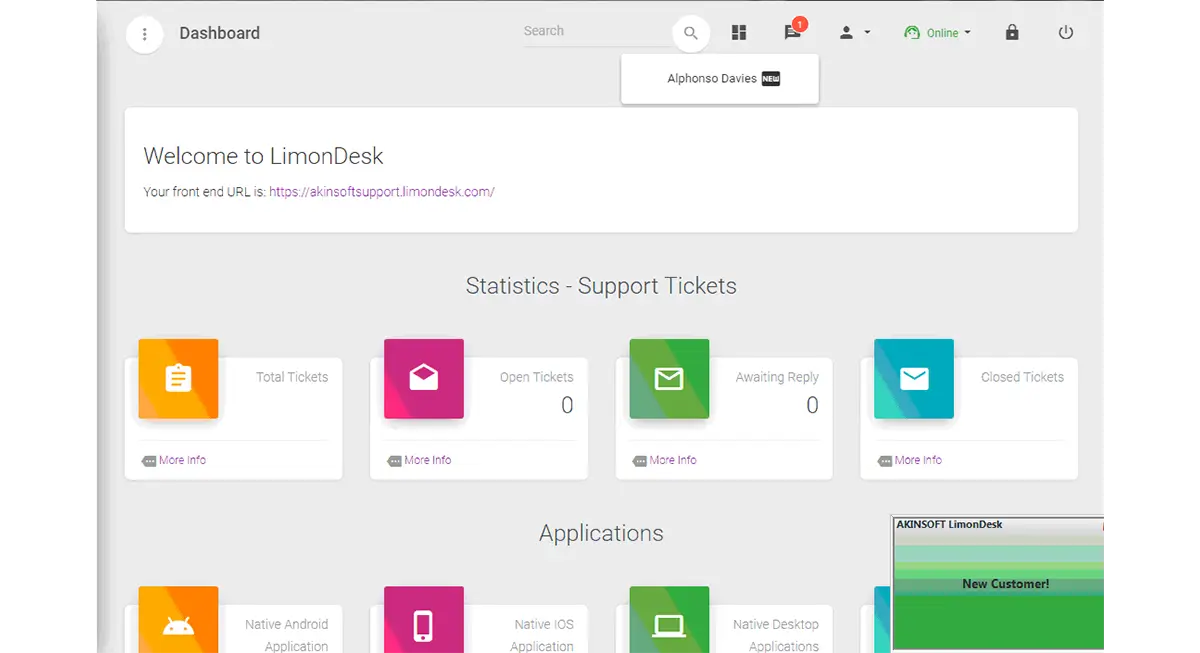Expand the user account dropdown
This screenshot has width=1200, height=653.
[855, 33]
